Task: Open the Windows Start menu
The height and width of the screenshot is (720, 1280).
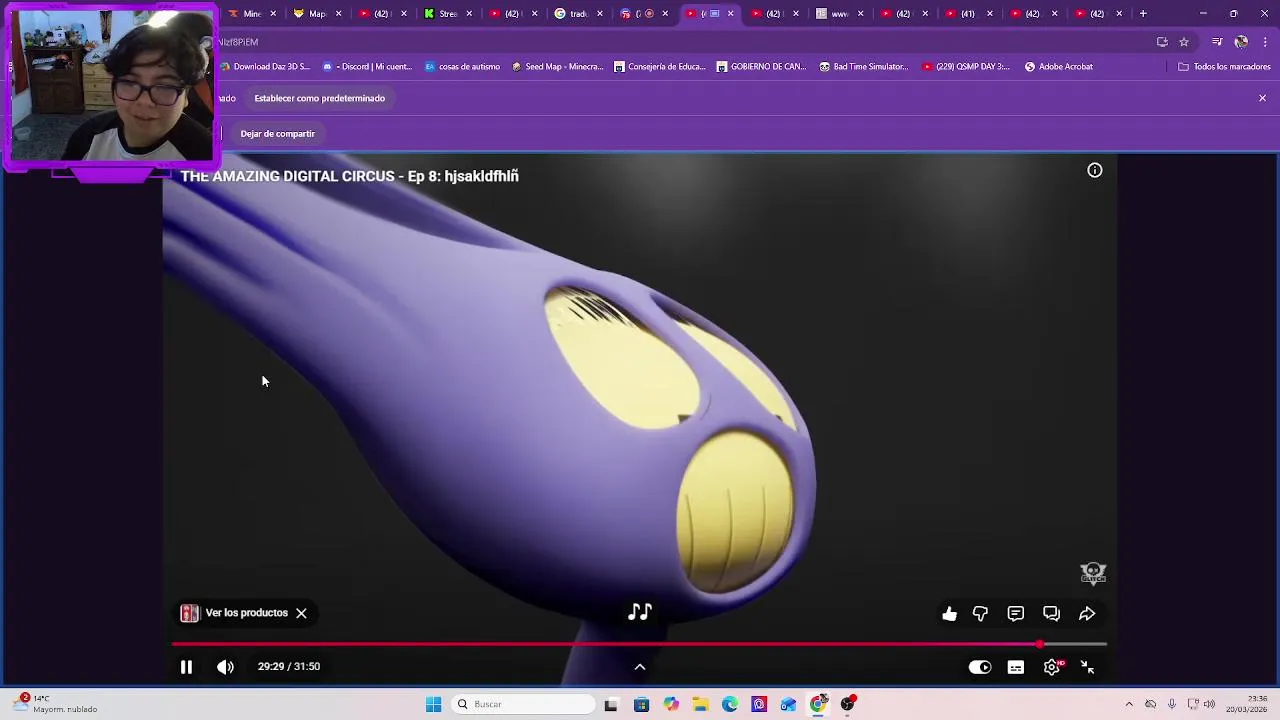Action: (433, 705)
